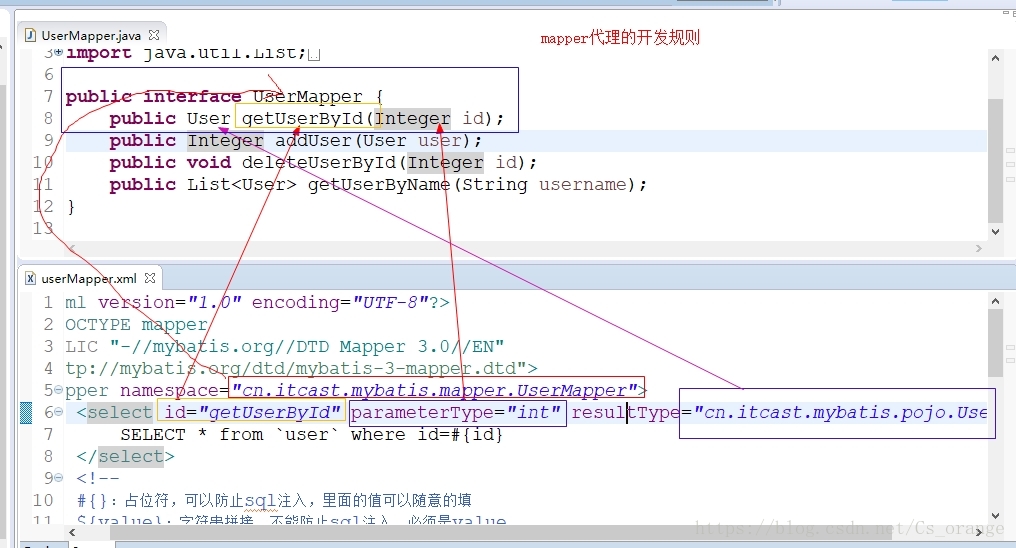Click Java editor vertical scrollbar up arrow
The width and height of the screenshot is (1016, 548).
point(995,58)
